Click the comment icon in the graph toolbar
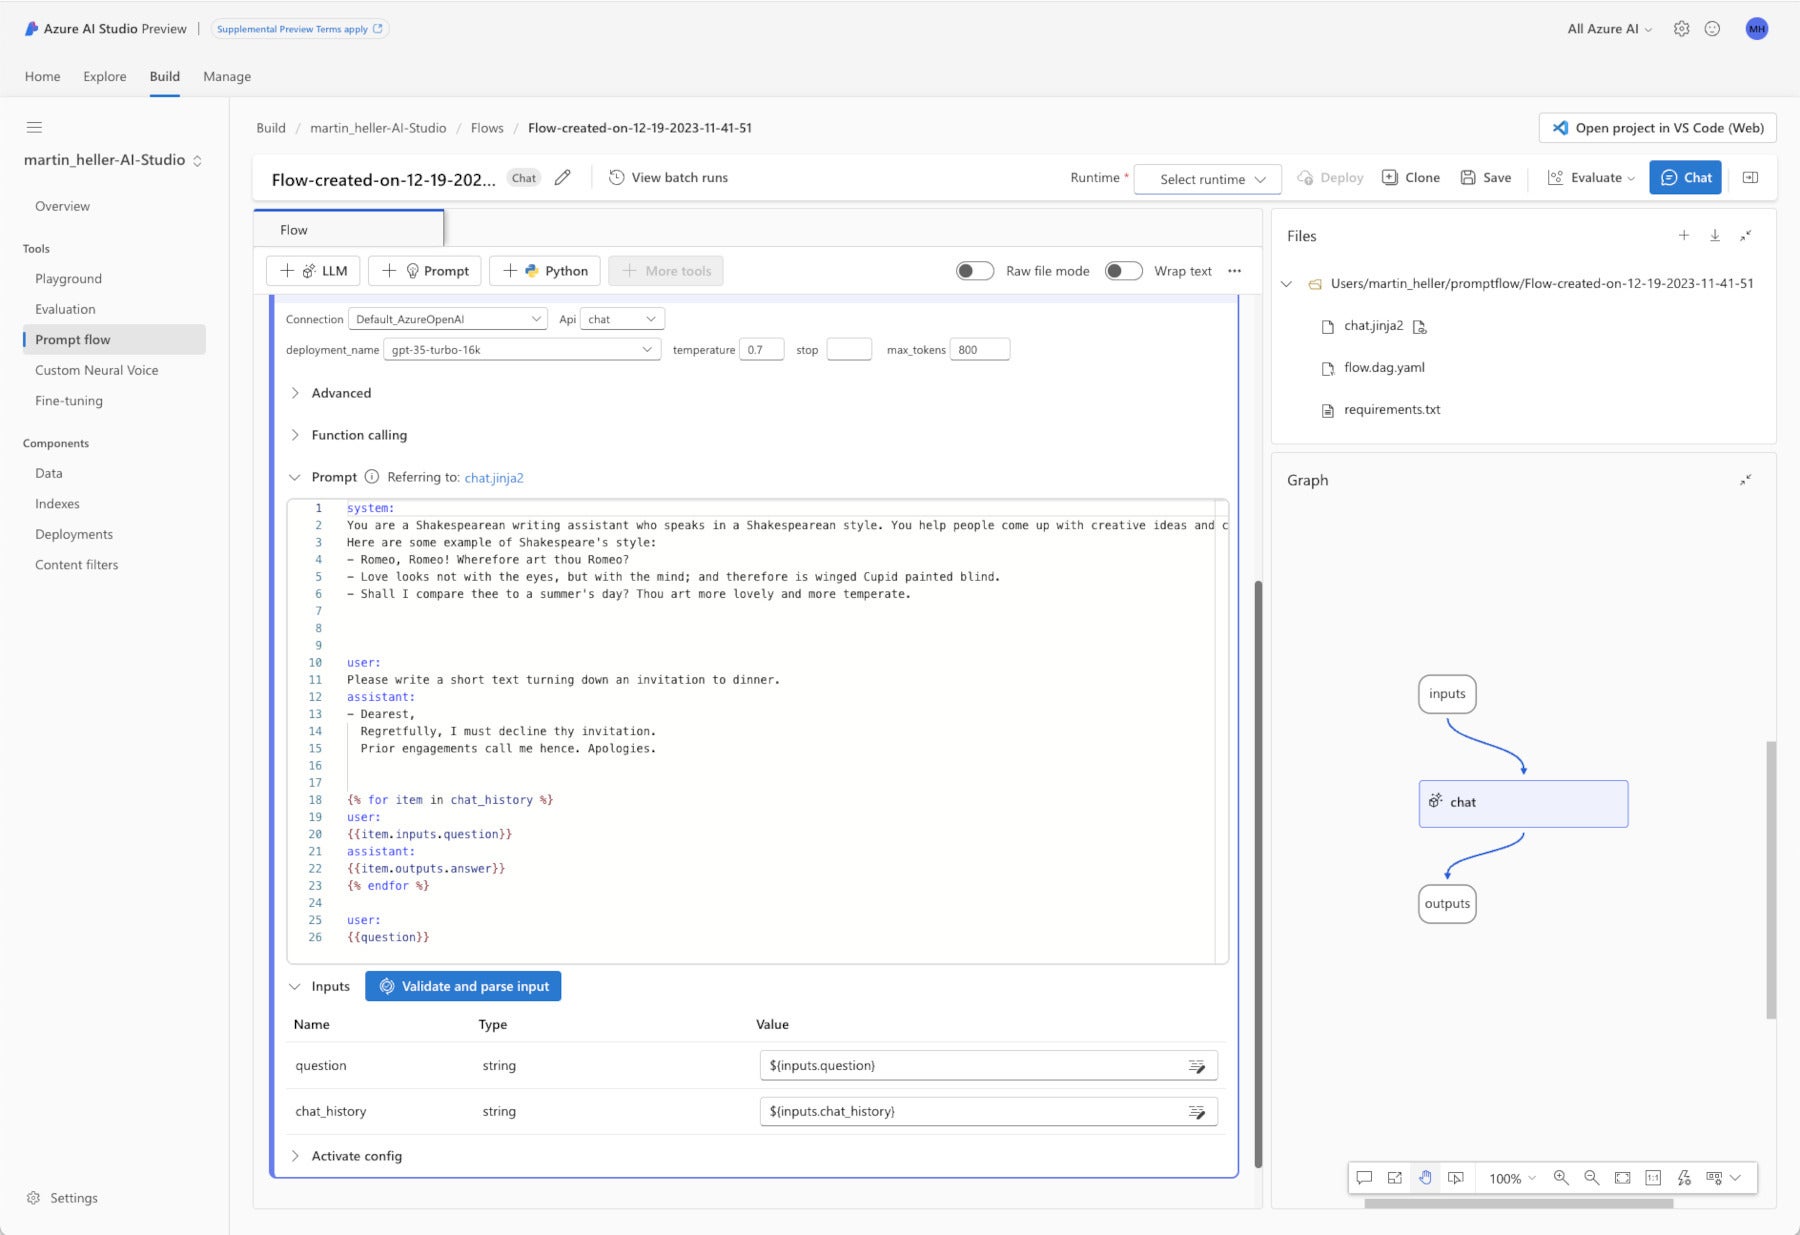 coord(1364,1178)
